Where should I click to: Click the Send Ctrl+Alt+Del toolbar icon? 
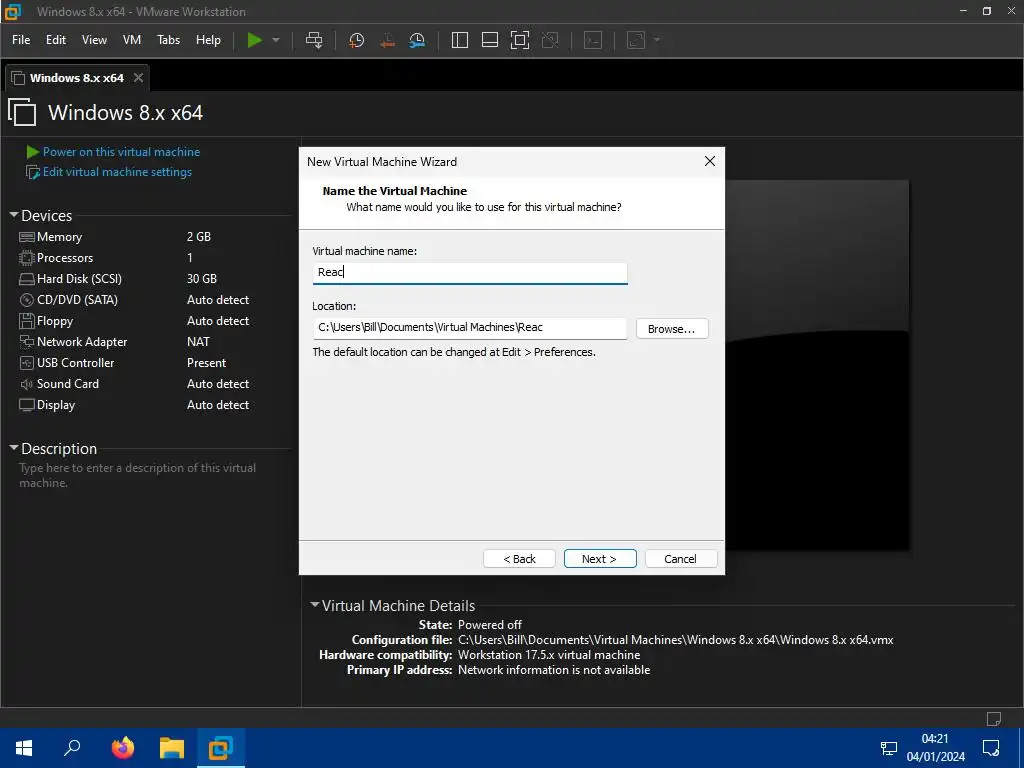[x=314, y=40]
